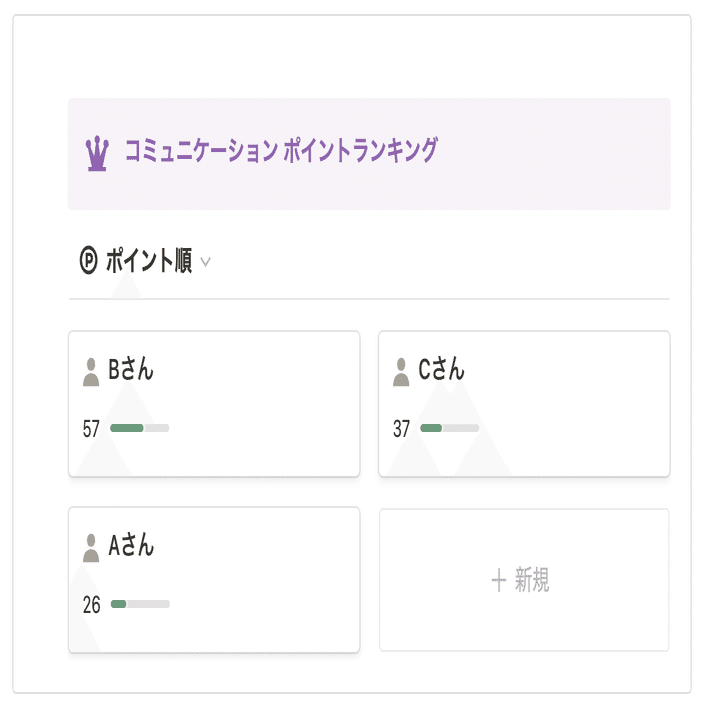Expand the chevron beside ポイント順
The image size is (704, 704).
[206, 263]
